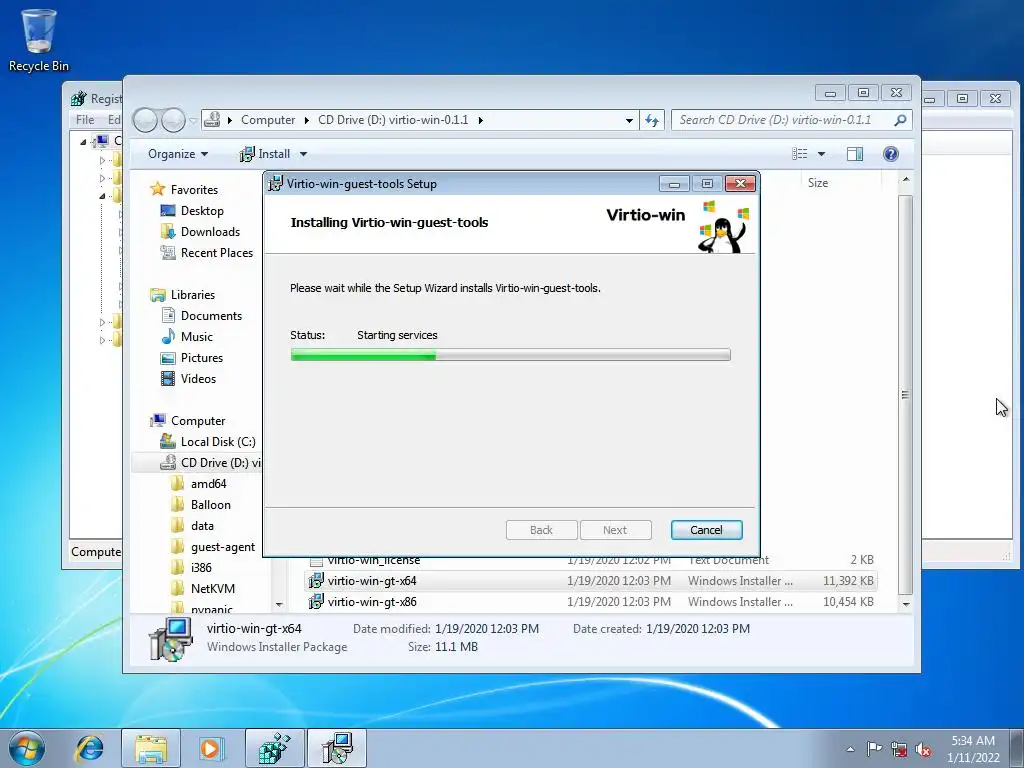Image resolution: width=1024 pixels, height=768 pixels.
Task: Open the view options dropdown arrow
Action: point(822,154)
